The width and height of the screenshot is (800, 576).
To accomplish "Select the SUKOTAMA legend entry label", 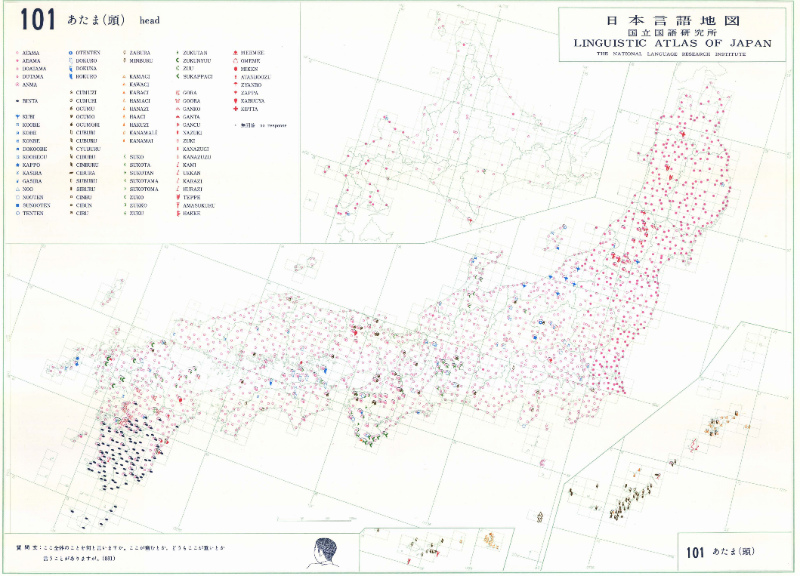I will (x=143, y=180).
